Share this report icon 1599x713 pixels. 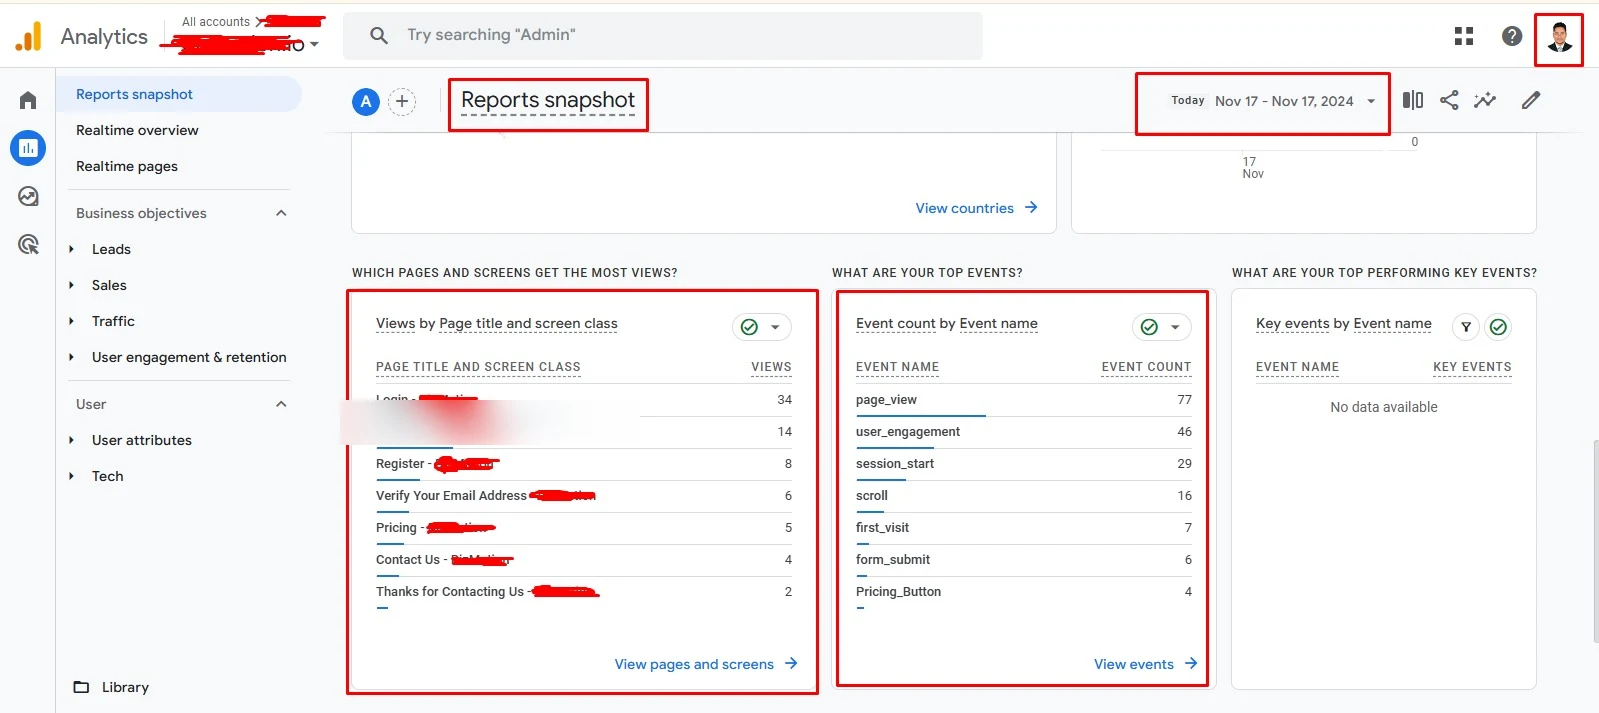(x=1449, y=100)
